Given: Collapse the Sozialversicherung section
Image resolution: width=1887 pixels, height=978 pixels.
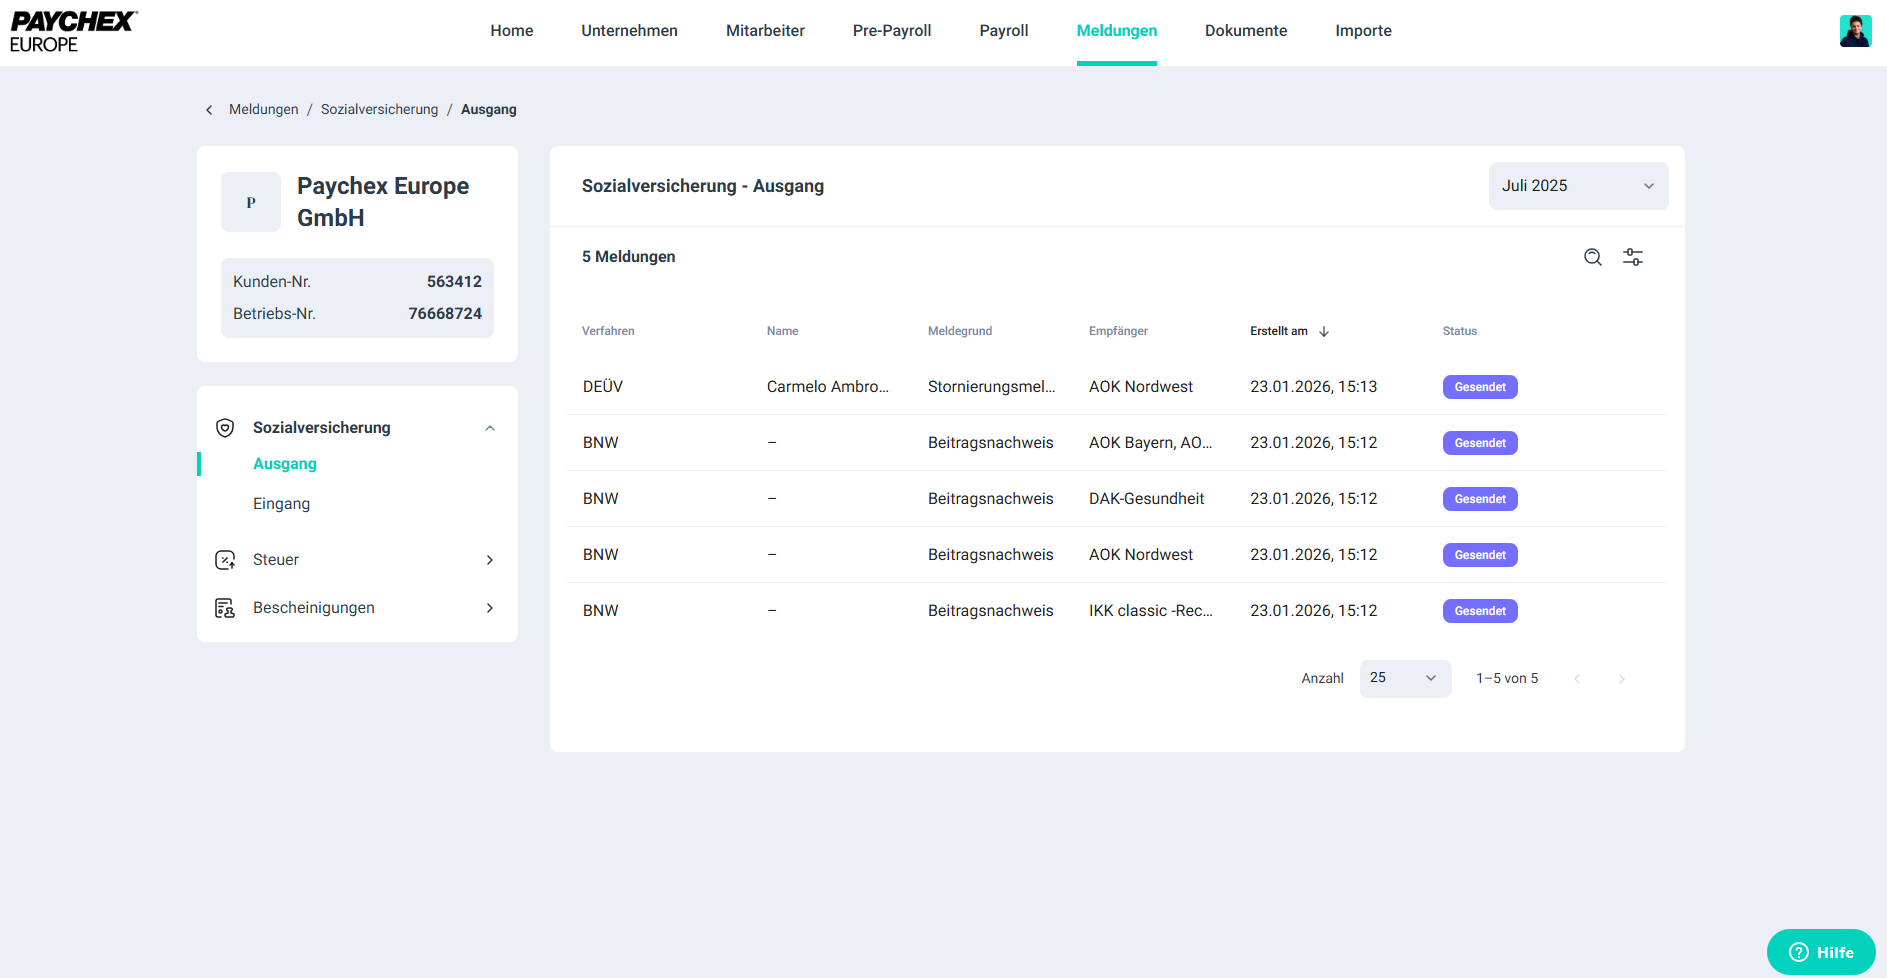Looking at the screenshot, I should click(x=490, y=428).
